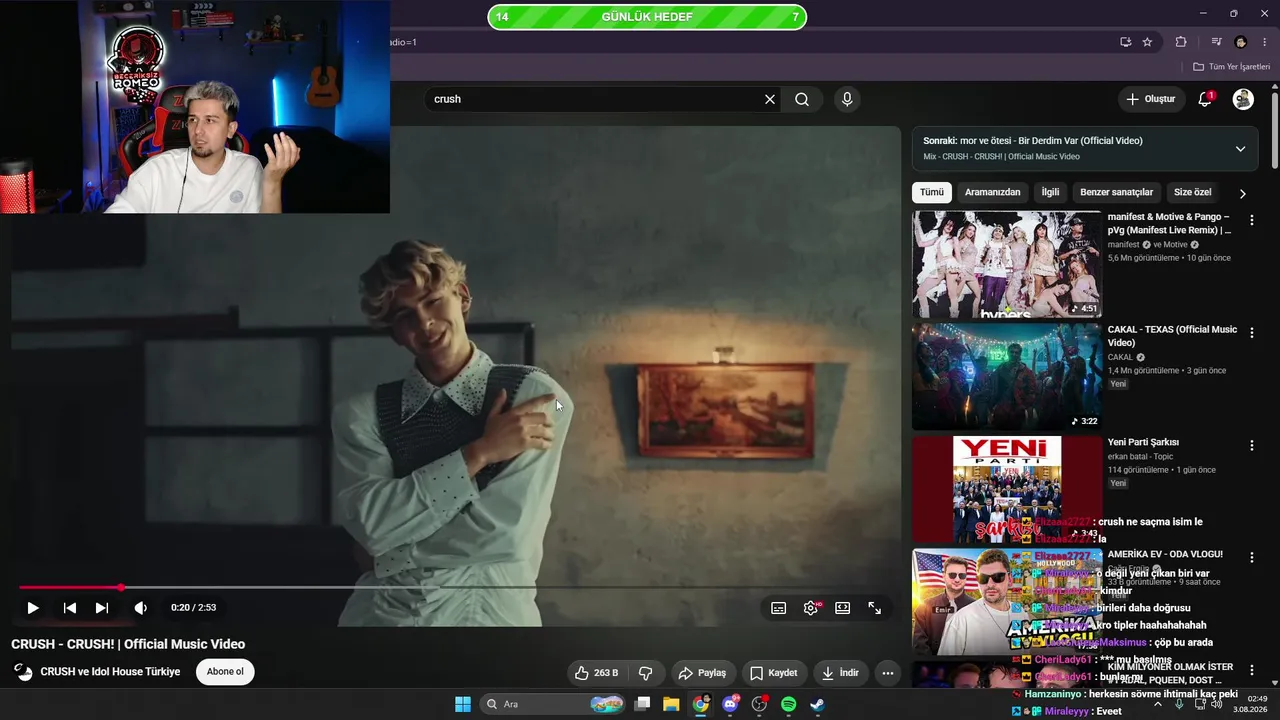Mute the video using the speaker icon
This screenshot has width=1280, height=720.
click(141, 608)
